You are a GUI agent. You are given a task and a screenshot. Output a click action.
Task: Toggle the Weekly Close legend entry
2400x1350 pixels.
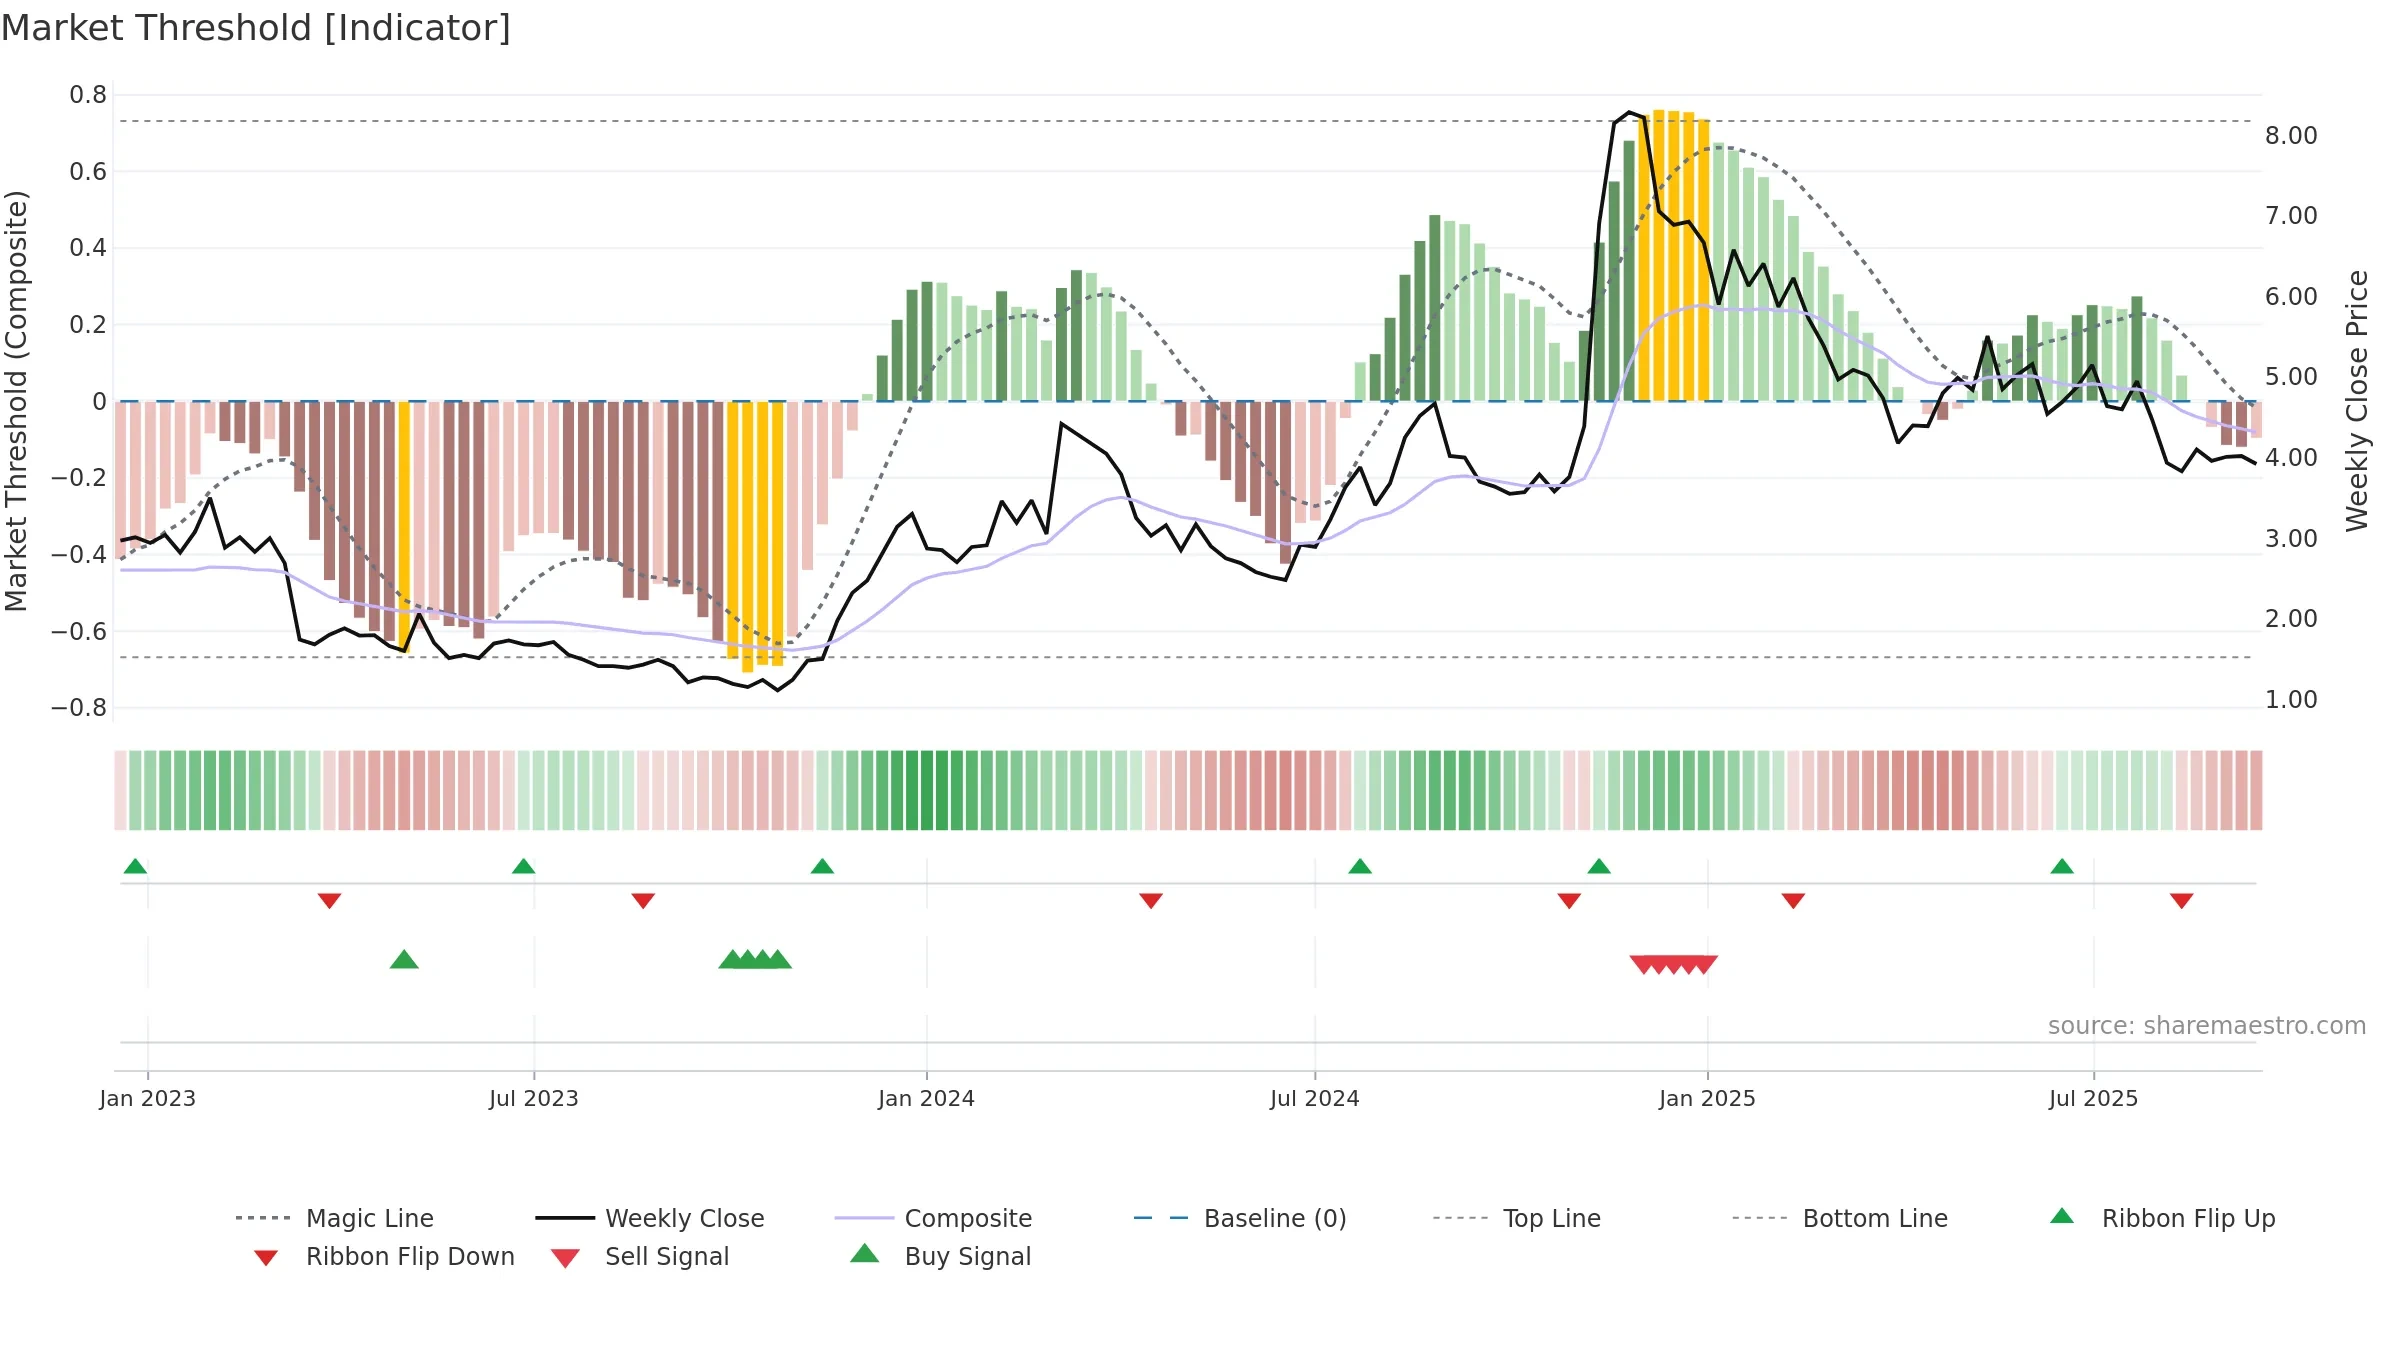649,1218
